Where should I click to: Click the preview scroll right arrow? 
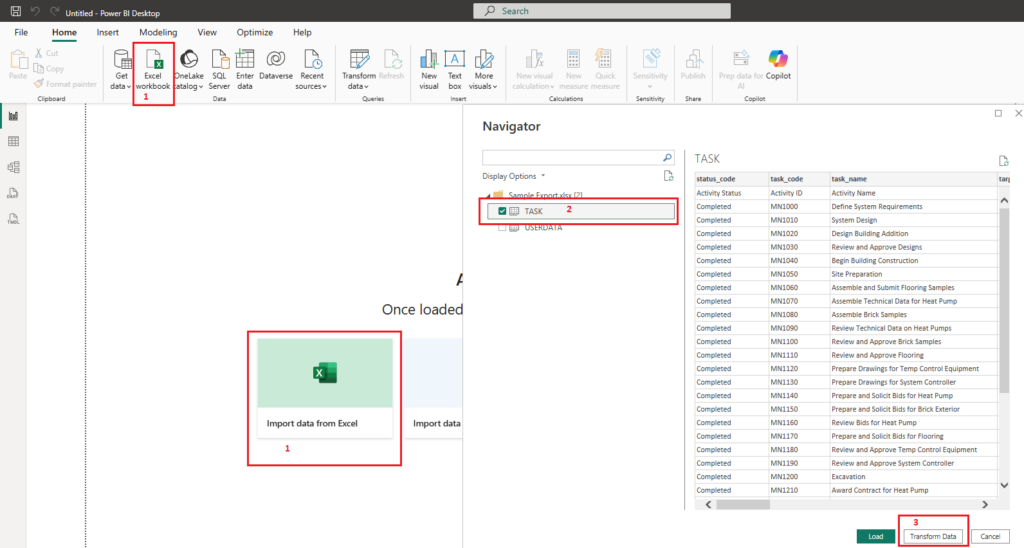click(x=985, y=504)
